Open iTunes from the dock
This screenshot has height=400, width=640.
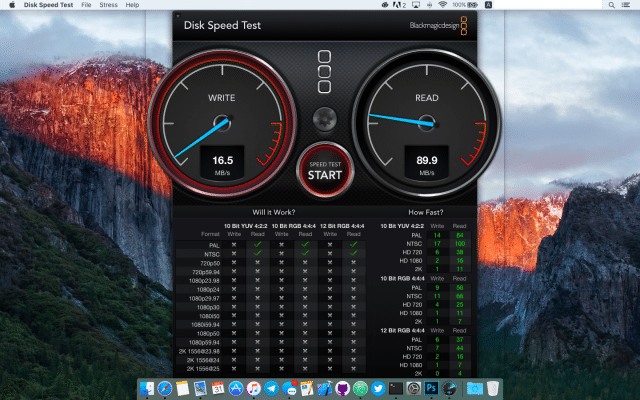point(253,388)
